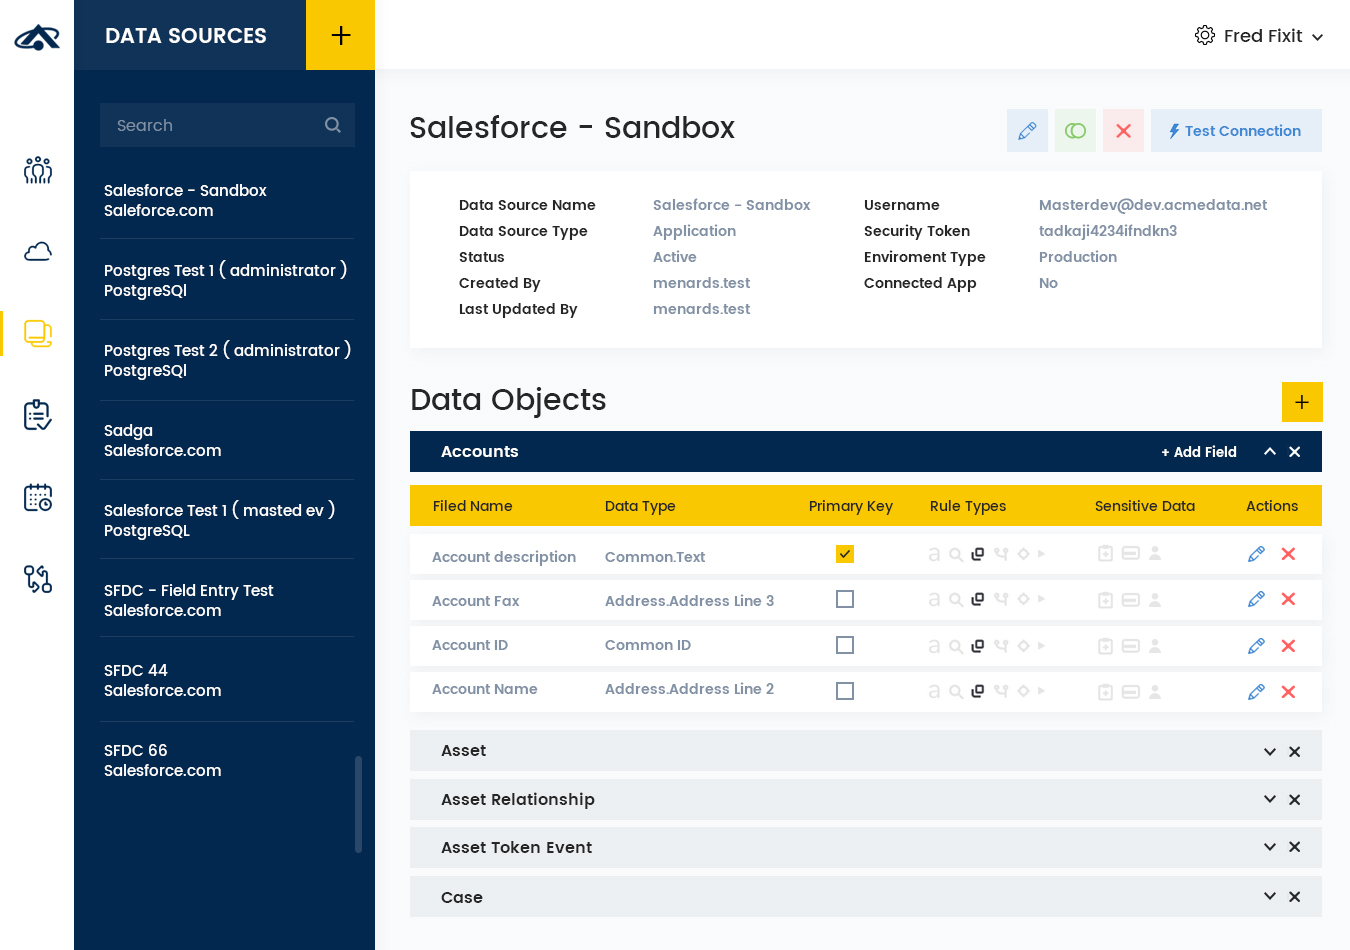Click Add Field in Accounts header

point(1199,452)
